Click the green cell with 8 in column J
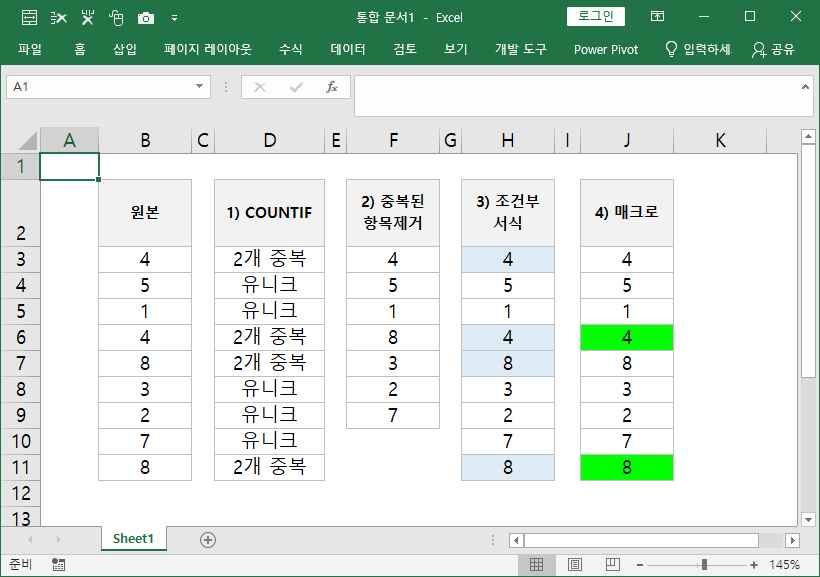 coord(627,468)
